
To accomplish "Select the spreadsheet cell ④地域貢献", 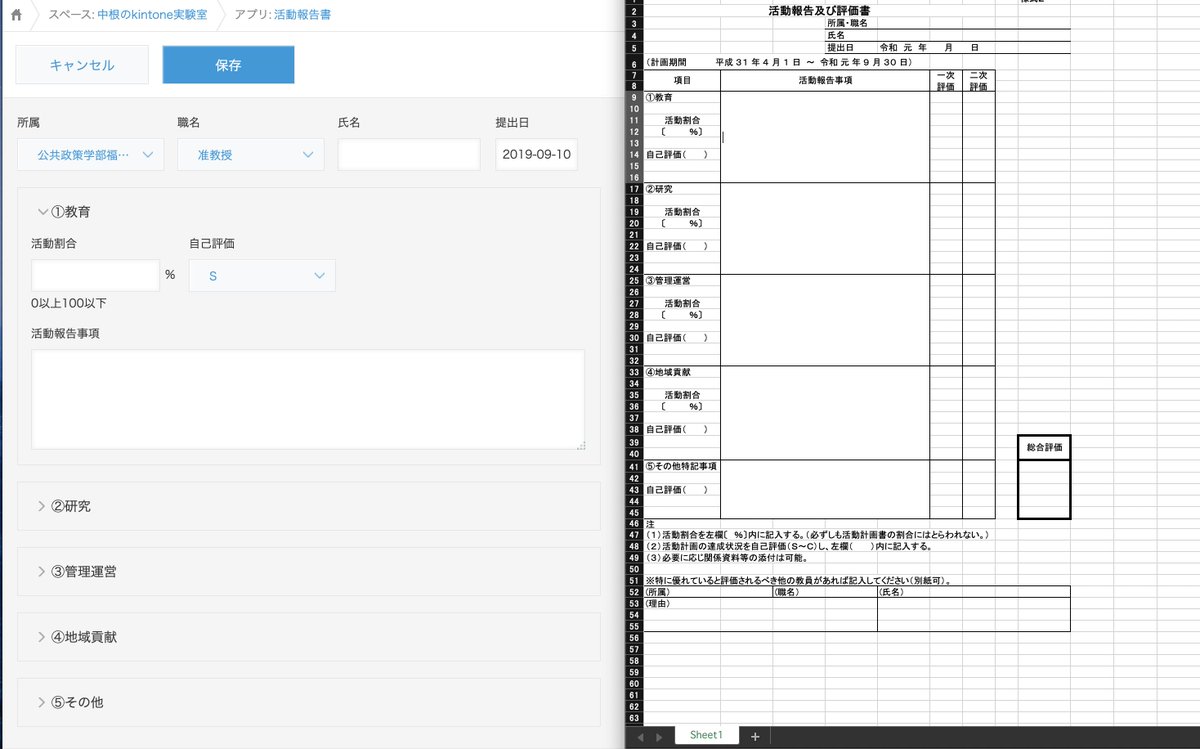I will click(x=682, y=372).
